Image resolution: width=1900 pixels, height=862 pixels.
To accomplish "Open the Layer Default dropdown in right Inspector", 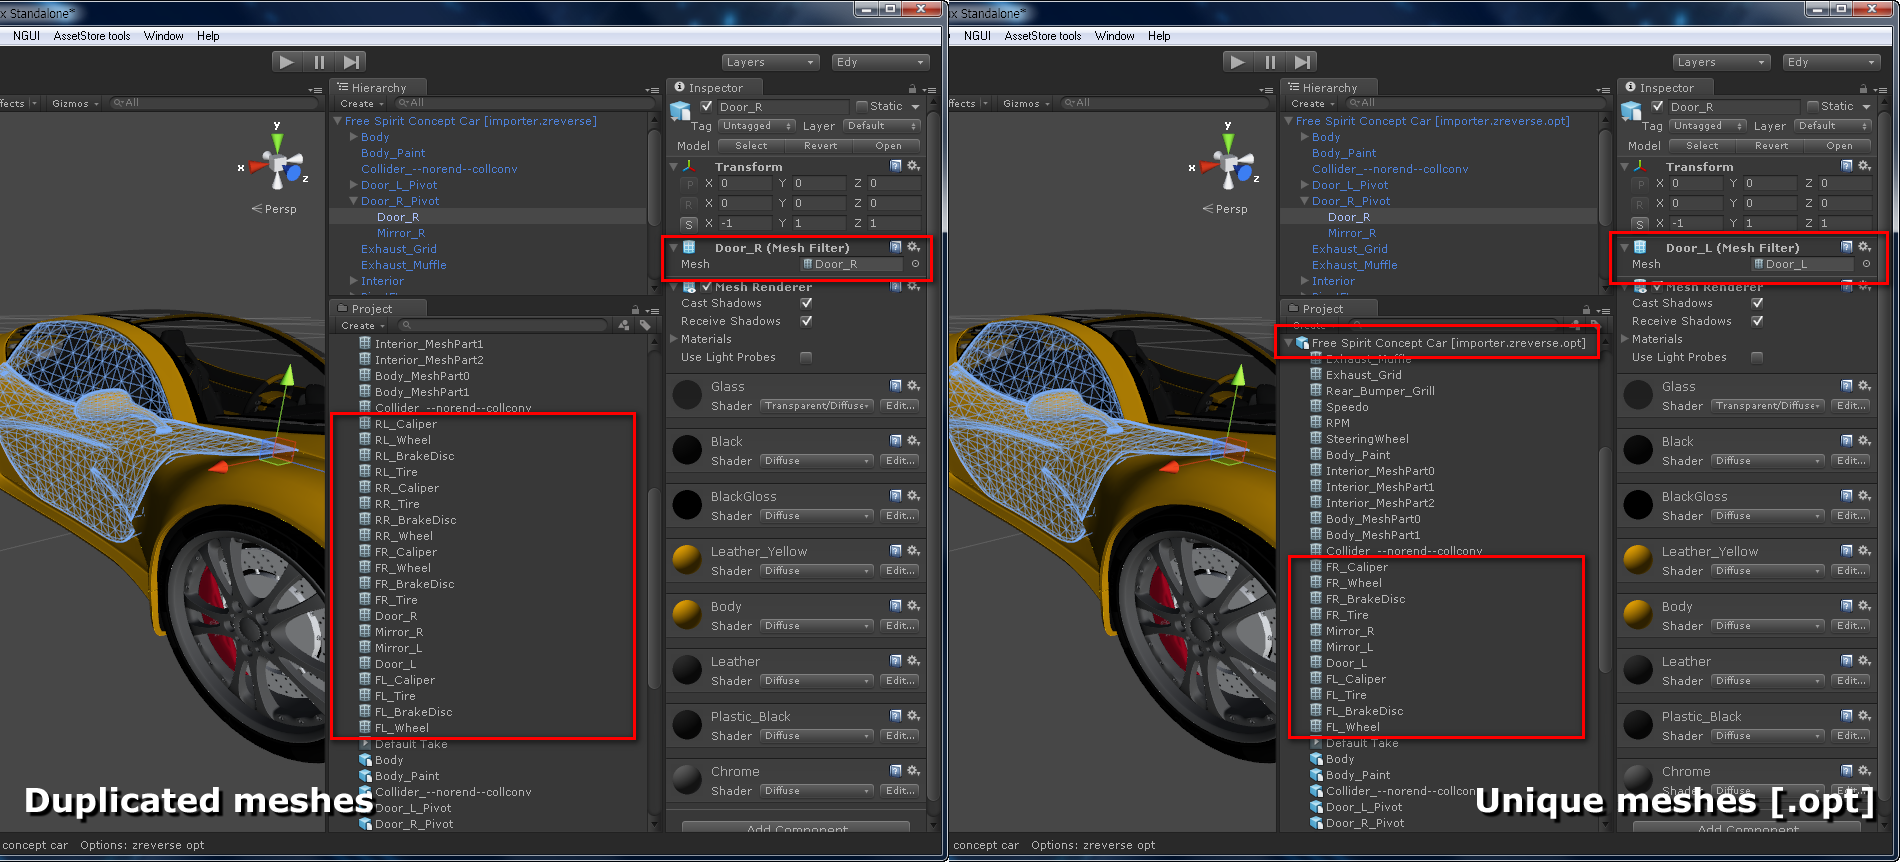I will [1833, 126].
